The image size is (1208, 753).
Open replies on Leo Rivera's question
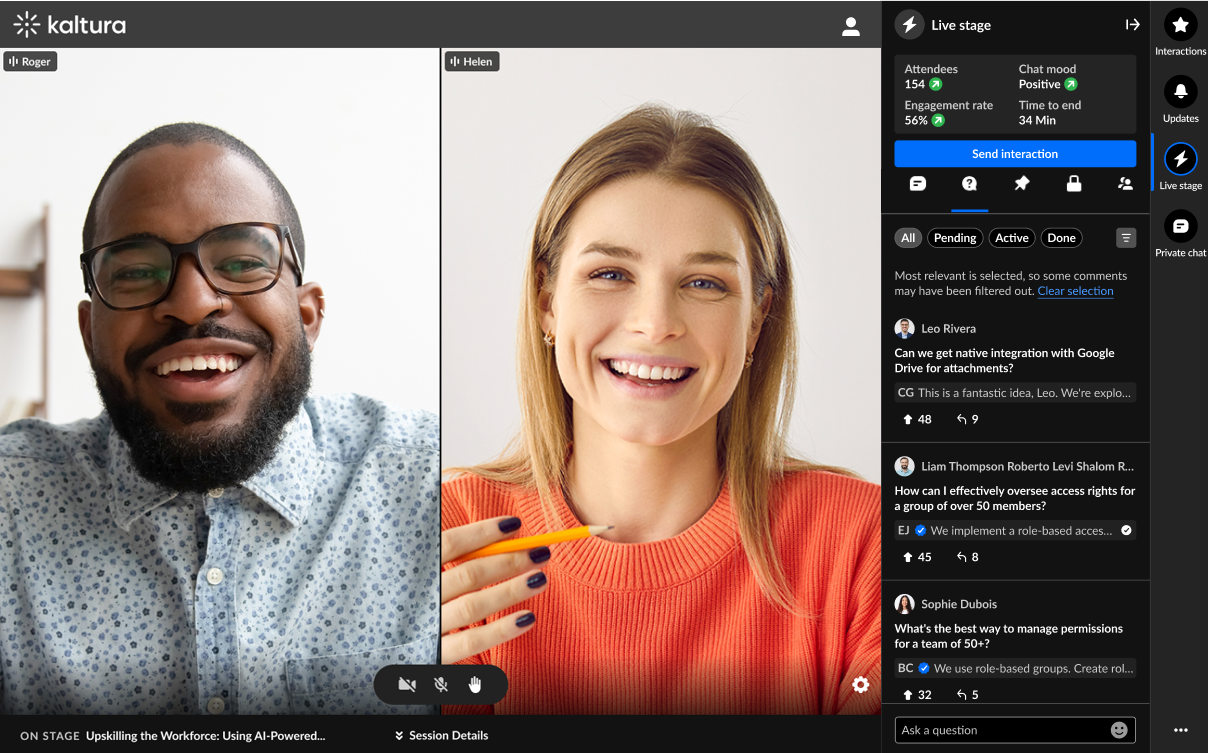(x=967, y=419)
